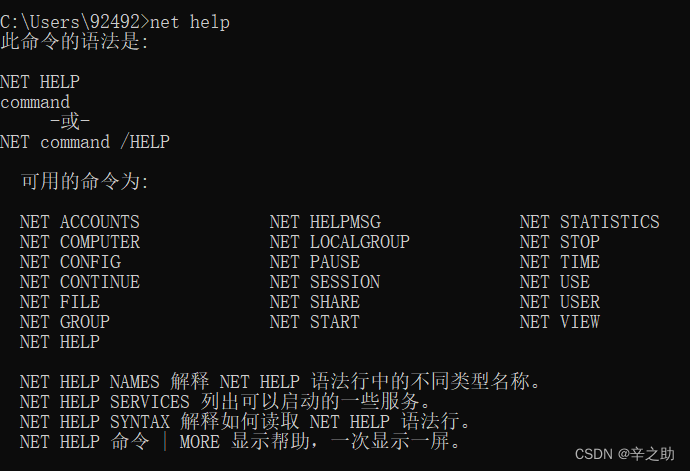Viewport: 690px width, 471px height.
Task: Click the NET VIEW command
Action: click(560, 322)
